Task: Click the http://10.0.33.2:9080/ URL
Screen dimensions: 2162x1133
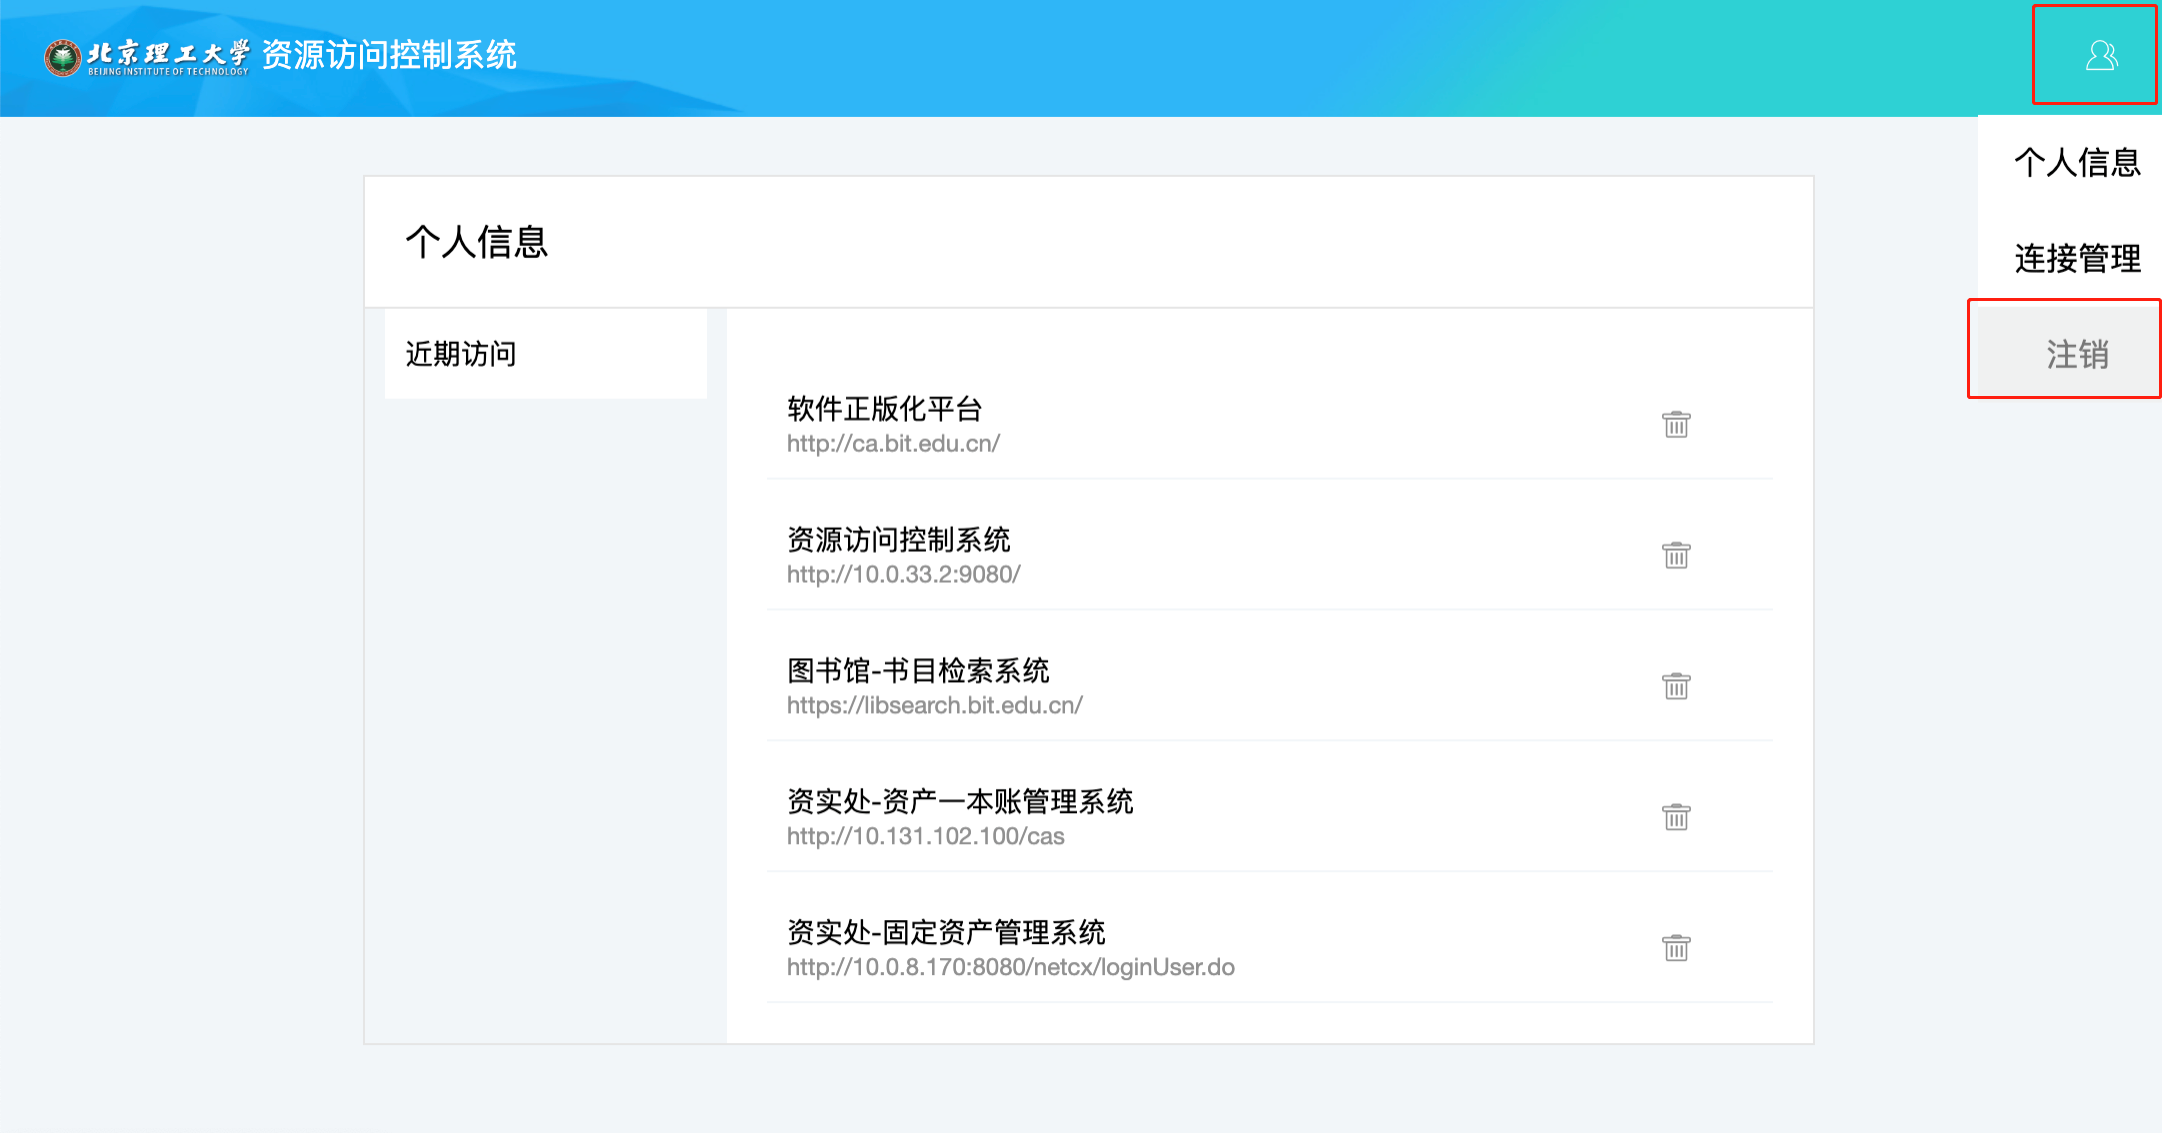Action: pos(903,575)
